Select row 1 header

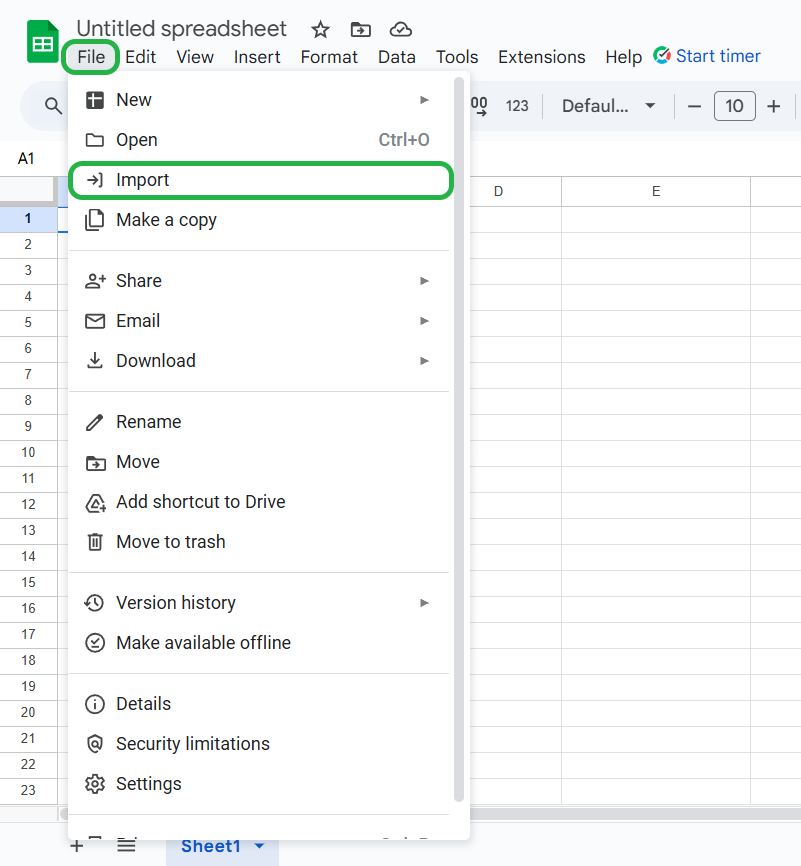28,219
